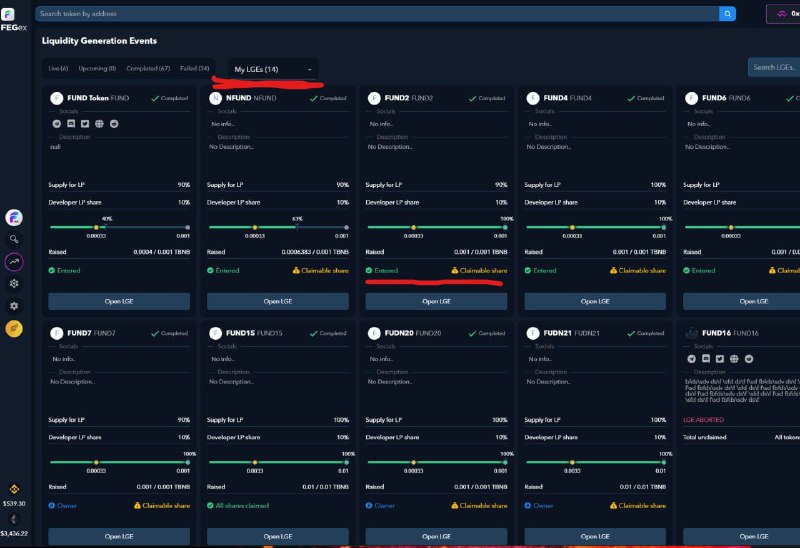The width and height of the screenshot is (800, 548).
Task: Click Claimable share on the FUDN20 card
Action: pyautogui.click(x=480, y=506)
